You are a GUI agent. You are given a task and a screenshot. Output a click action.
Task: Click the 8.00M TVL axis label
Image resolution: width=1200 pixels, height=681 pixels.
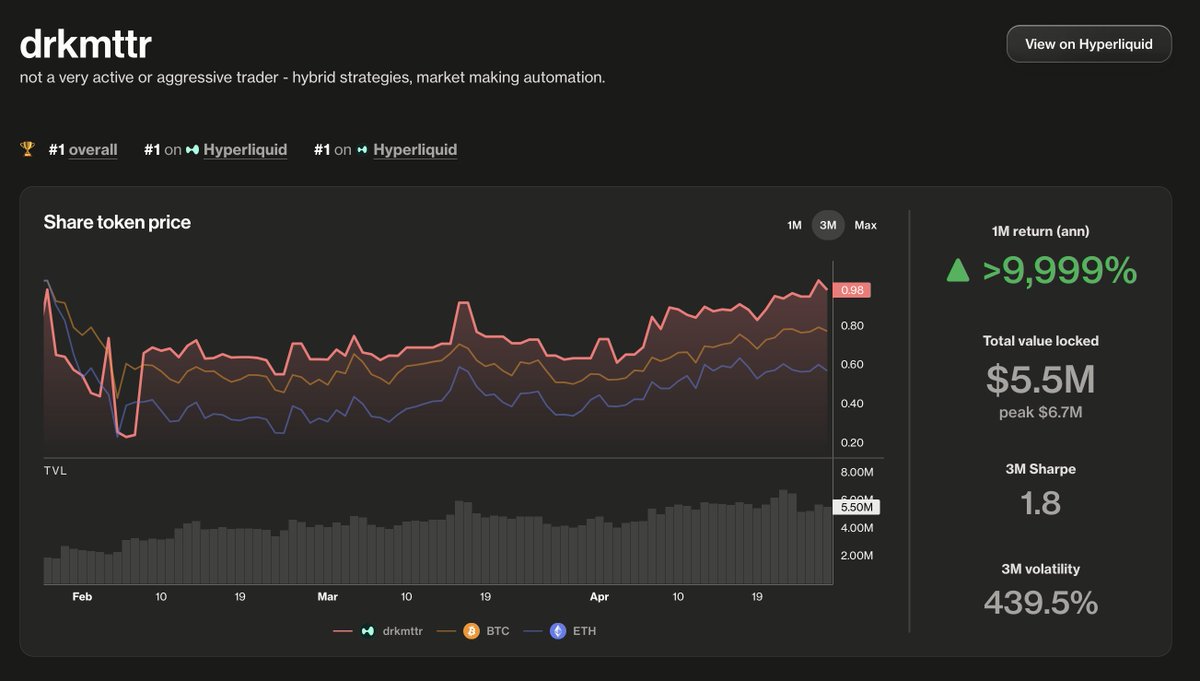(856, 472)
